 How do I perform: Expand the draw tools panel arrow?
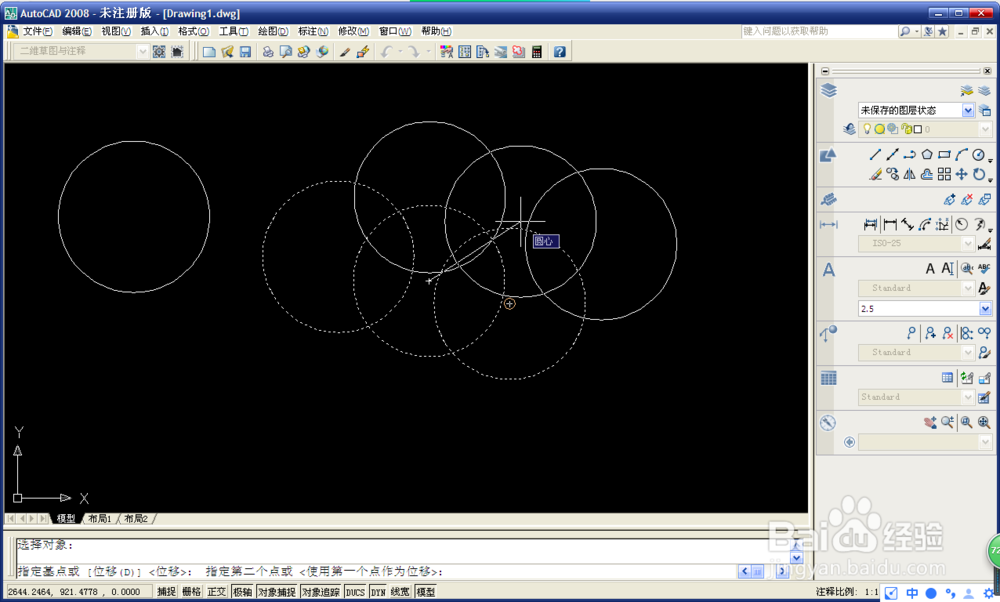(x=990, y=161)
